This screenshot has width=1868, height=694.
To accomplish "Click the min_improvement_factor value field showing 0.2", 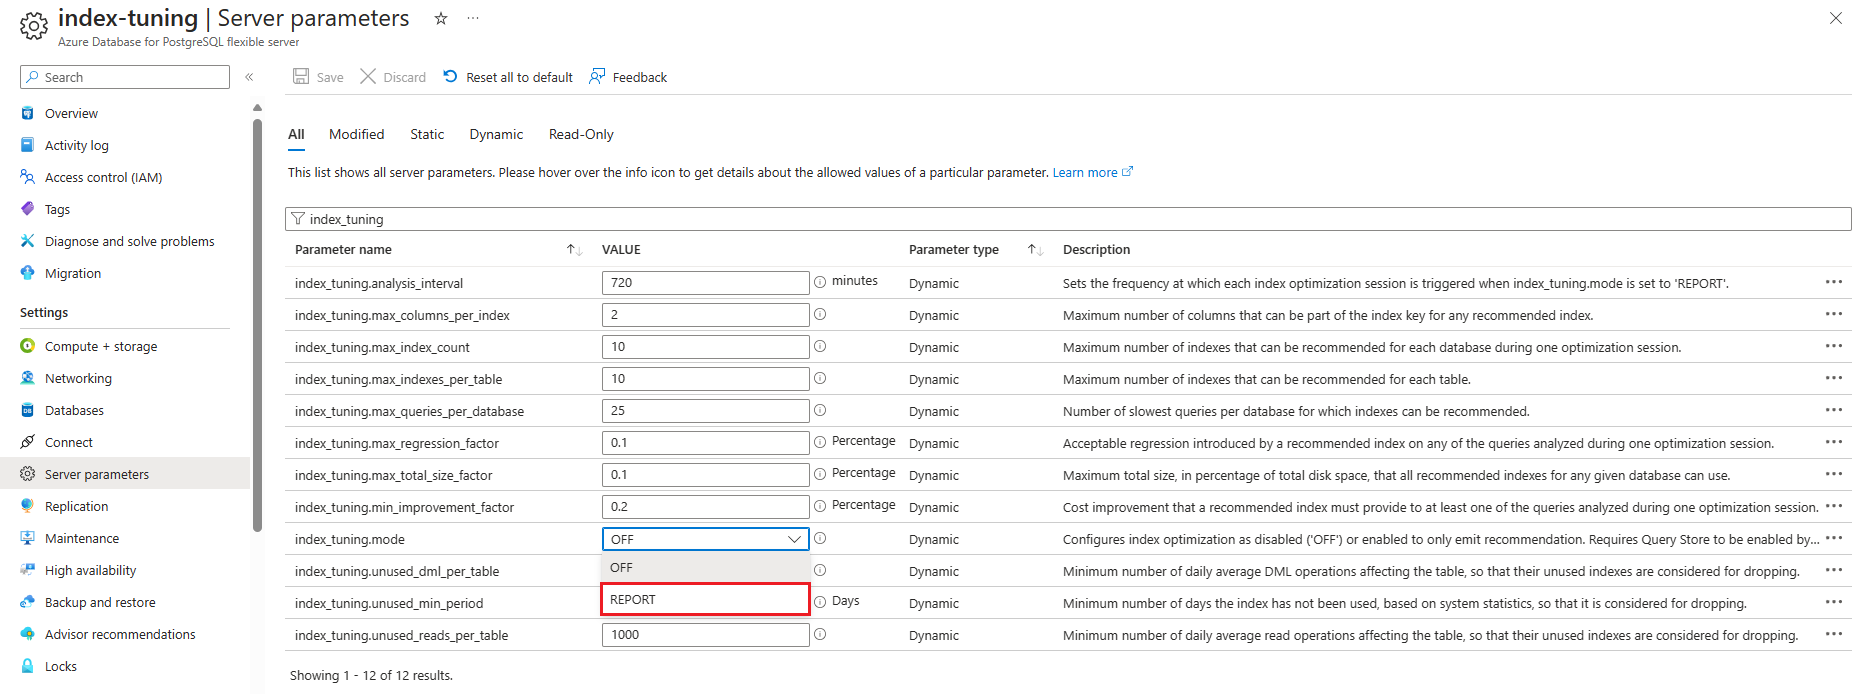I will 705,507.
